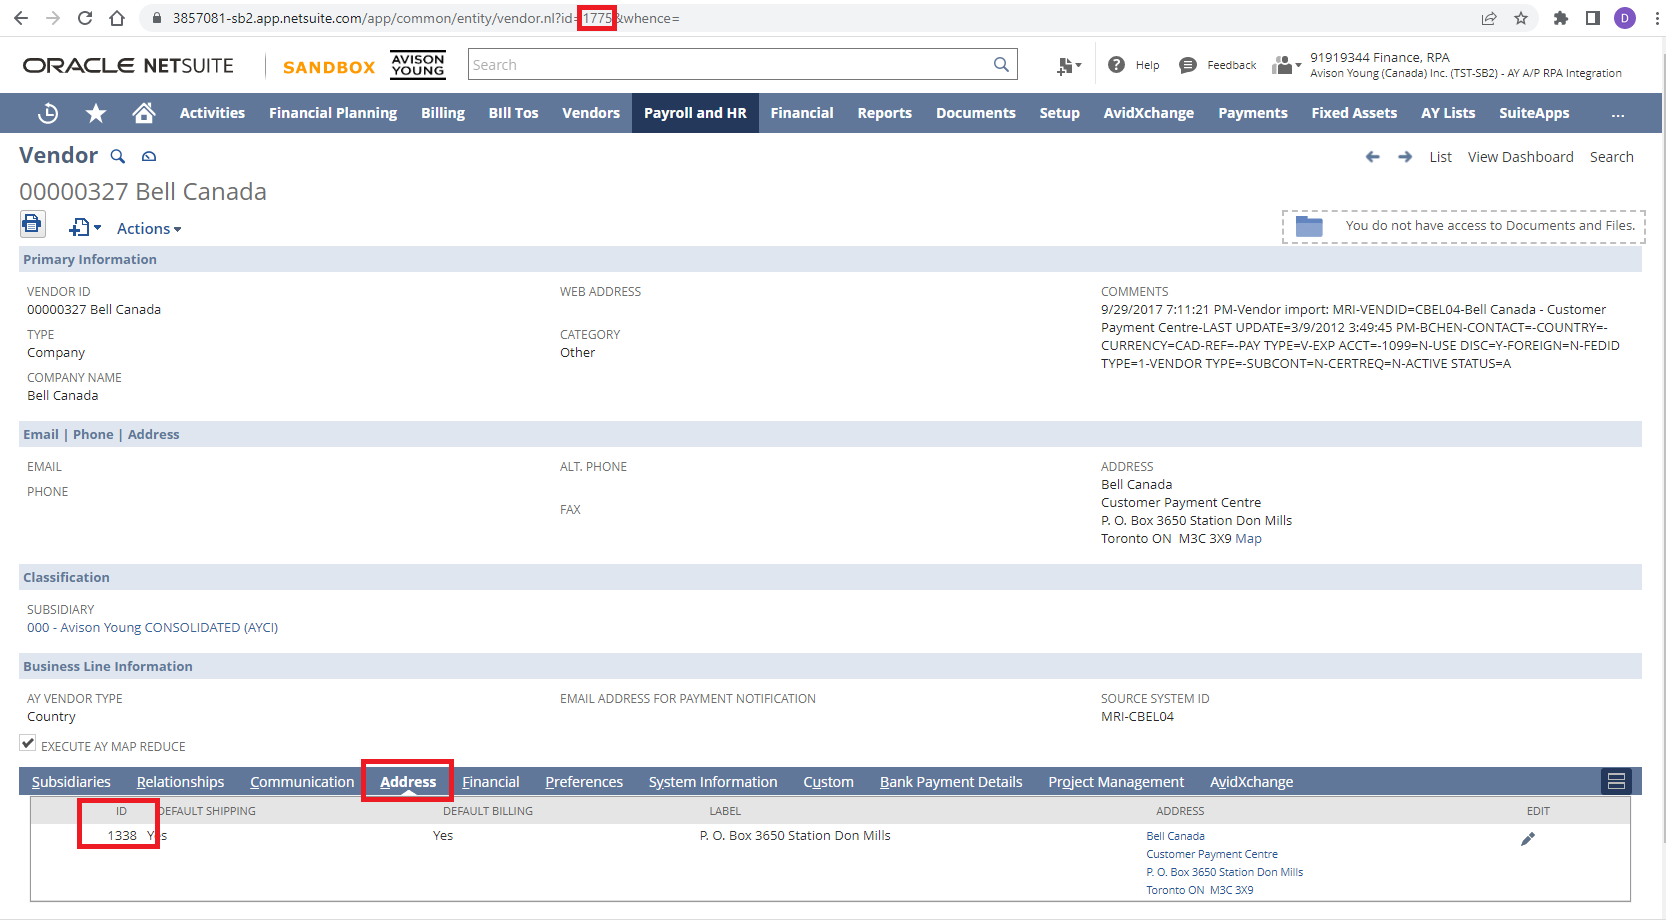Open the Shortcuts star icon
The width and height of the screenshot is (1666, 924).
[x=96, y=113]
